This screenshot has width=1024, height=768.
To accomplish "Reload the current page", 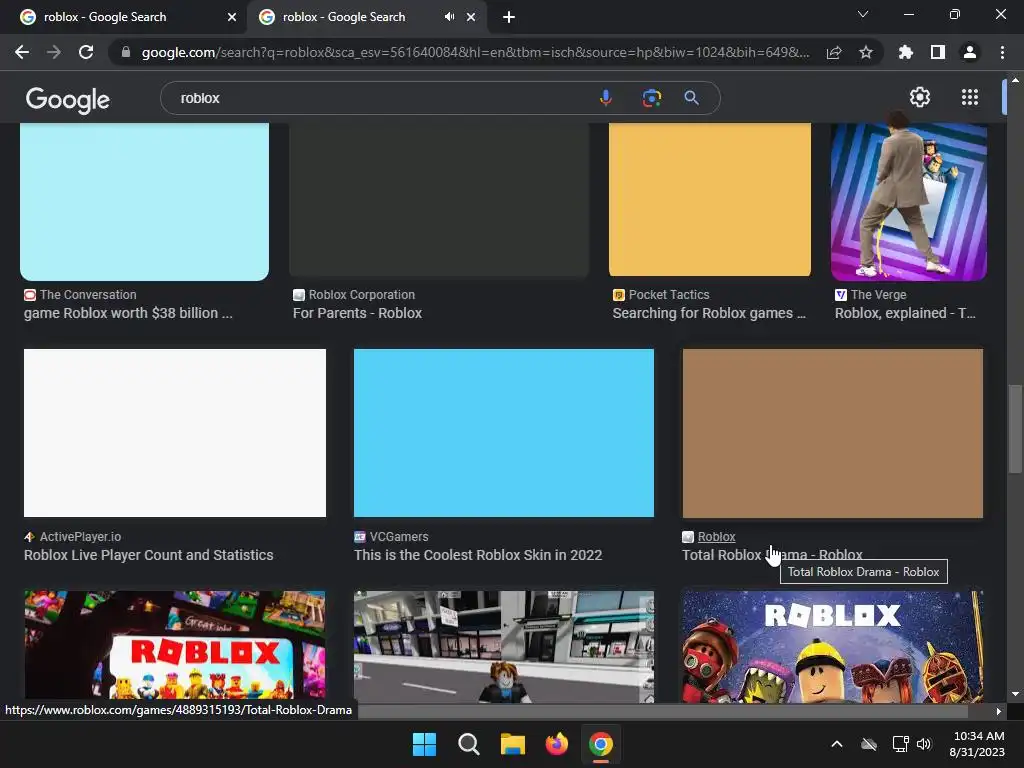I will [86, 52].
